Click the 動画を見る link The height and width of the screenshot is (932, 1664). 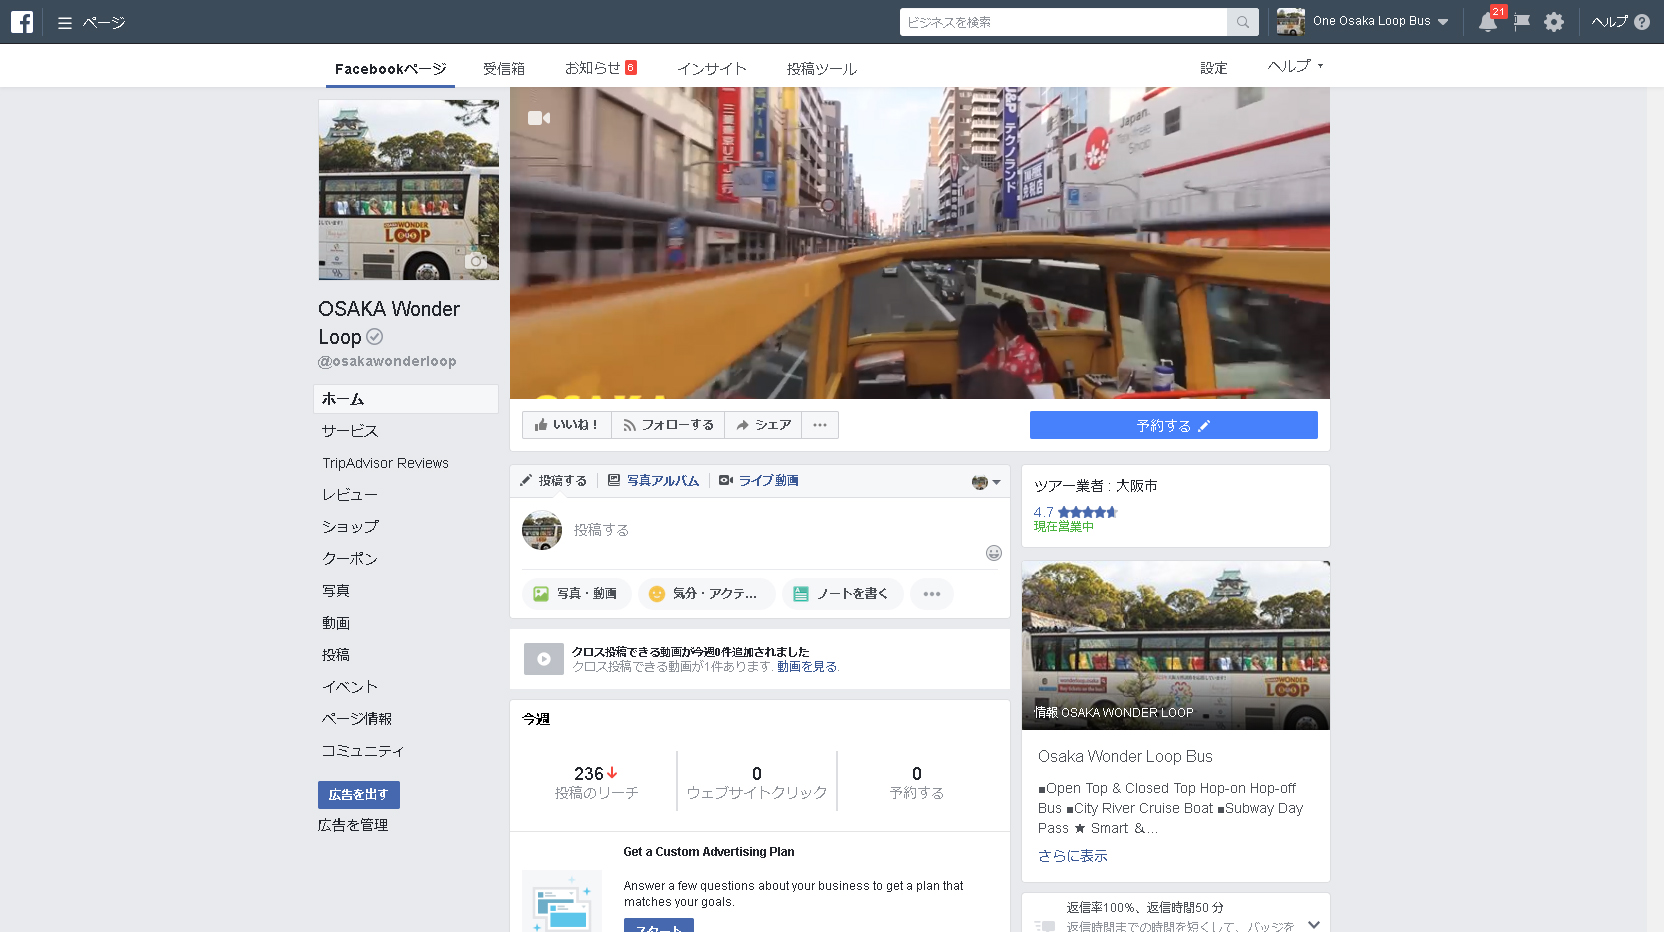coord(807,667)
